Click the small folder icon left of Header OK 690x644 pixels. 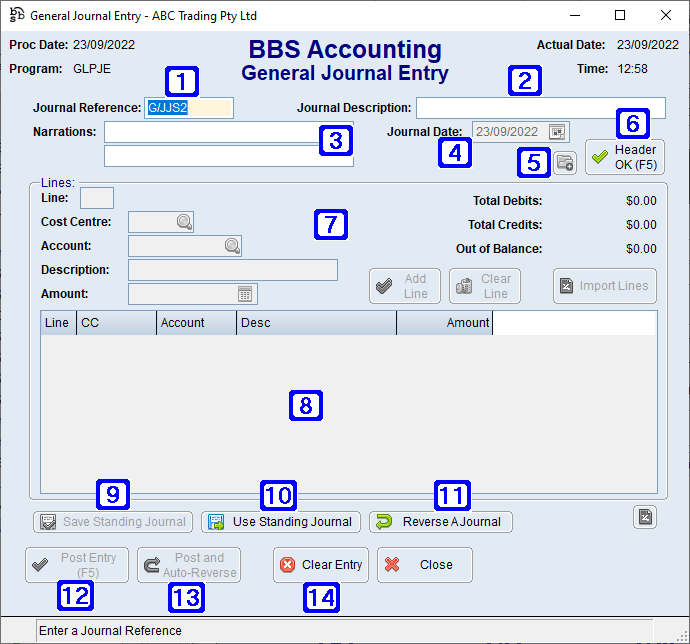[x=564, y=163]
